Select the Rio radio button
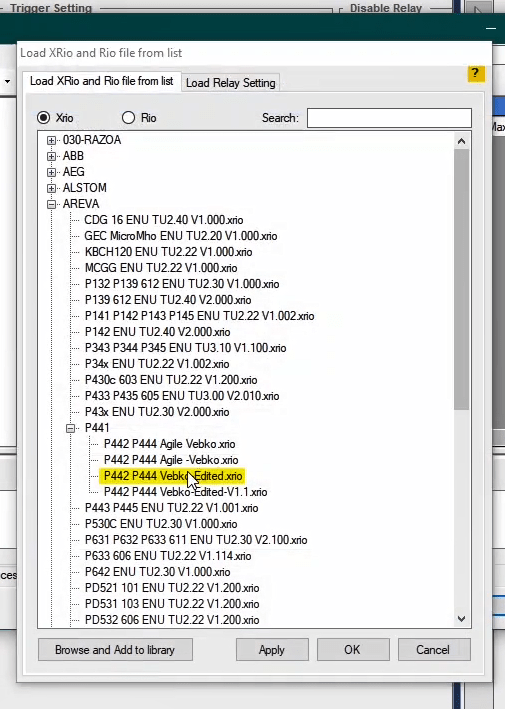 pos(128,118)
